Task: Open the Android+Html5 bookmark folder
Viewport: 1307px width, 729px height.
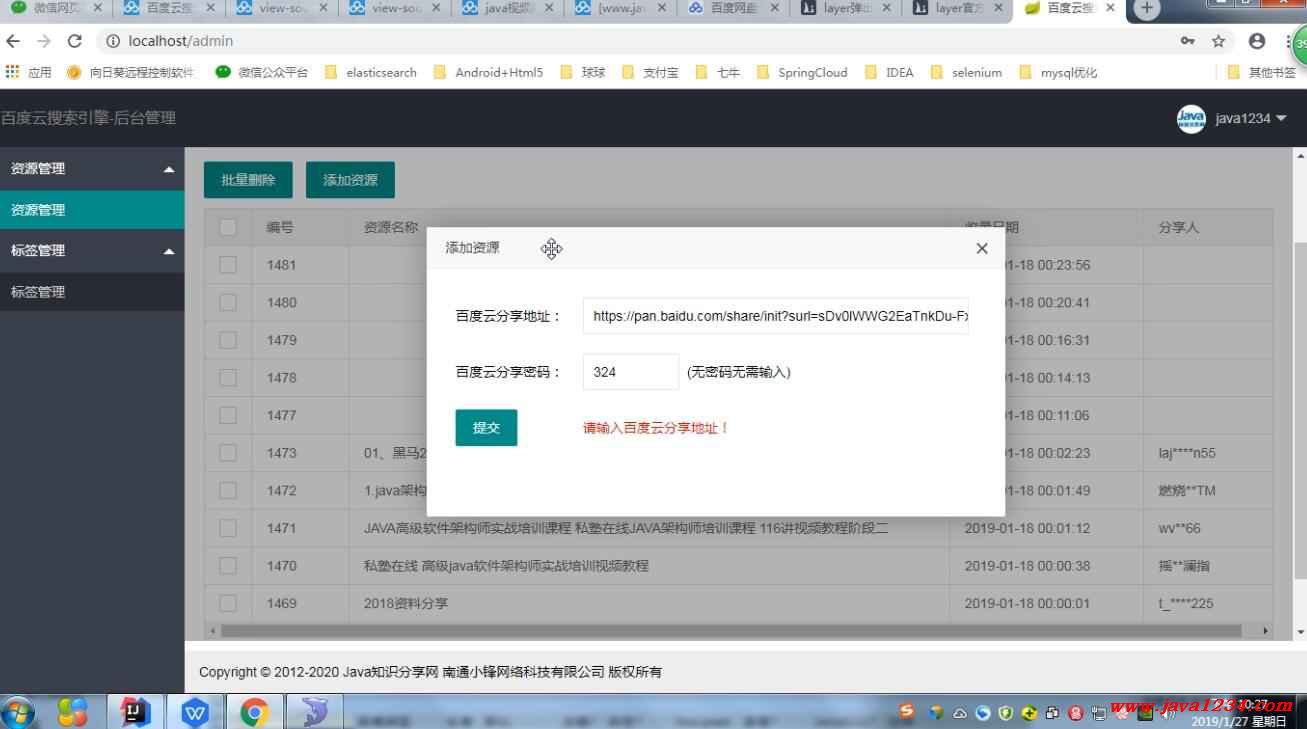Action: click(x=488, y=72)
